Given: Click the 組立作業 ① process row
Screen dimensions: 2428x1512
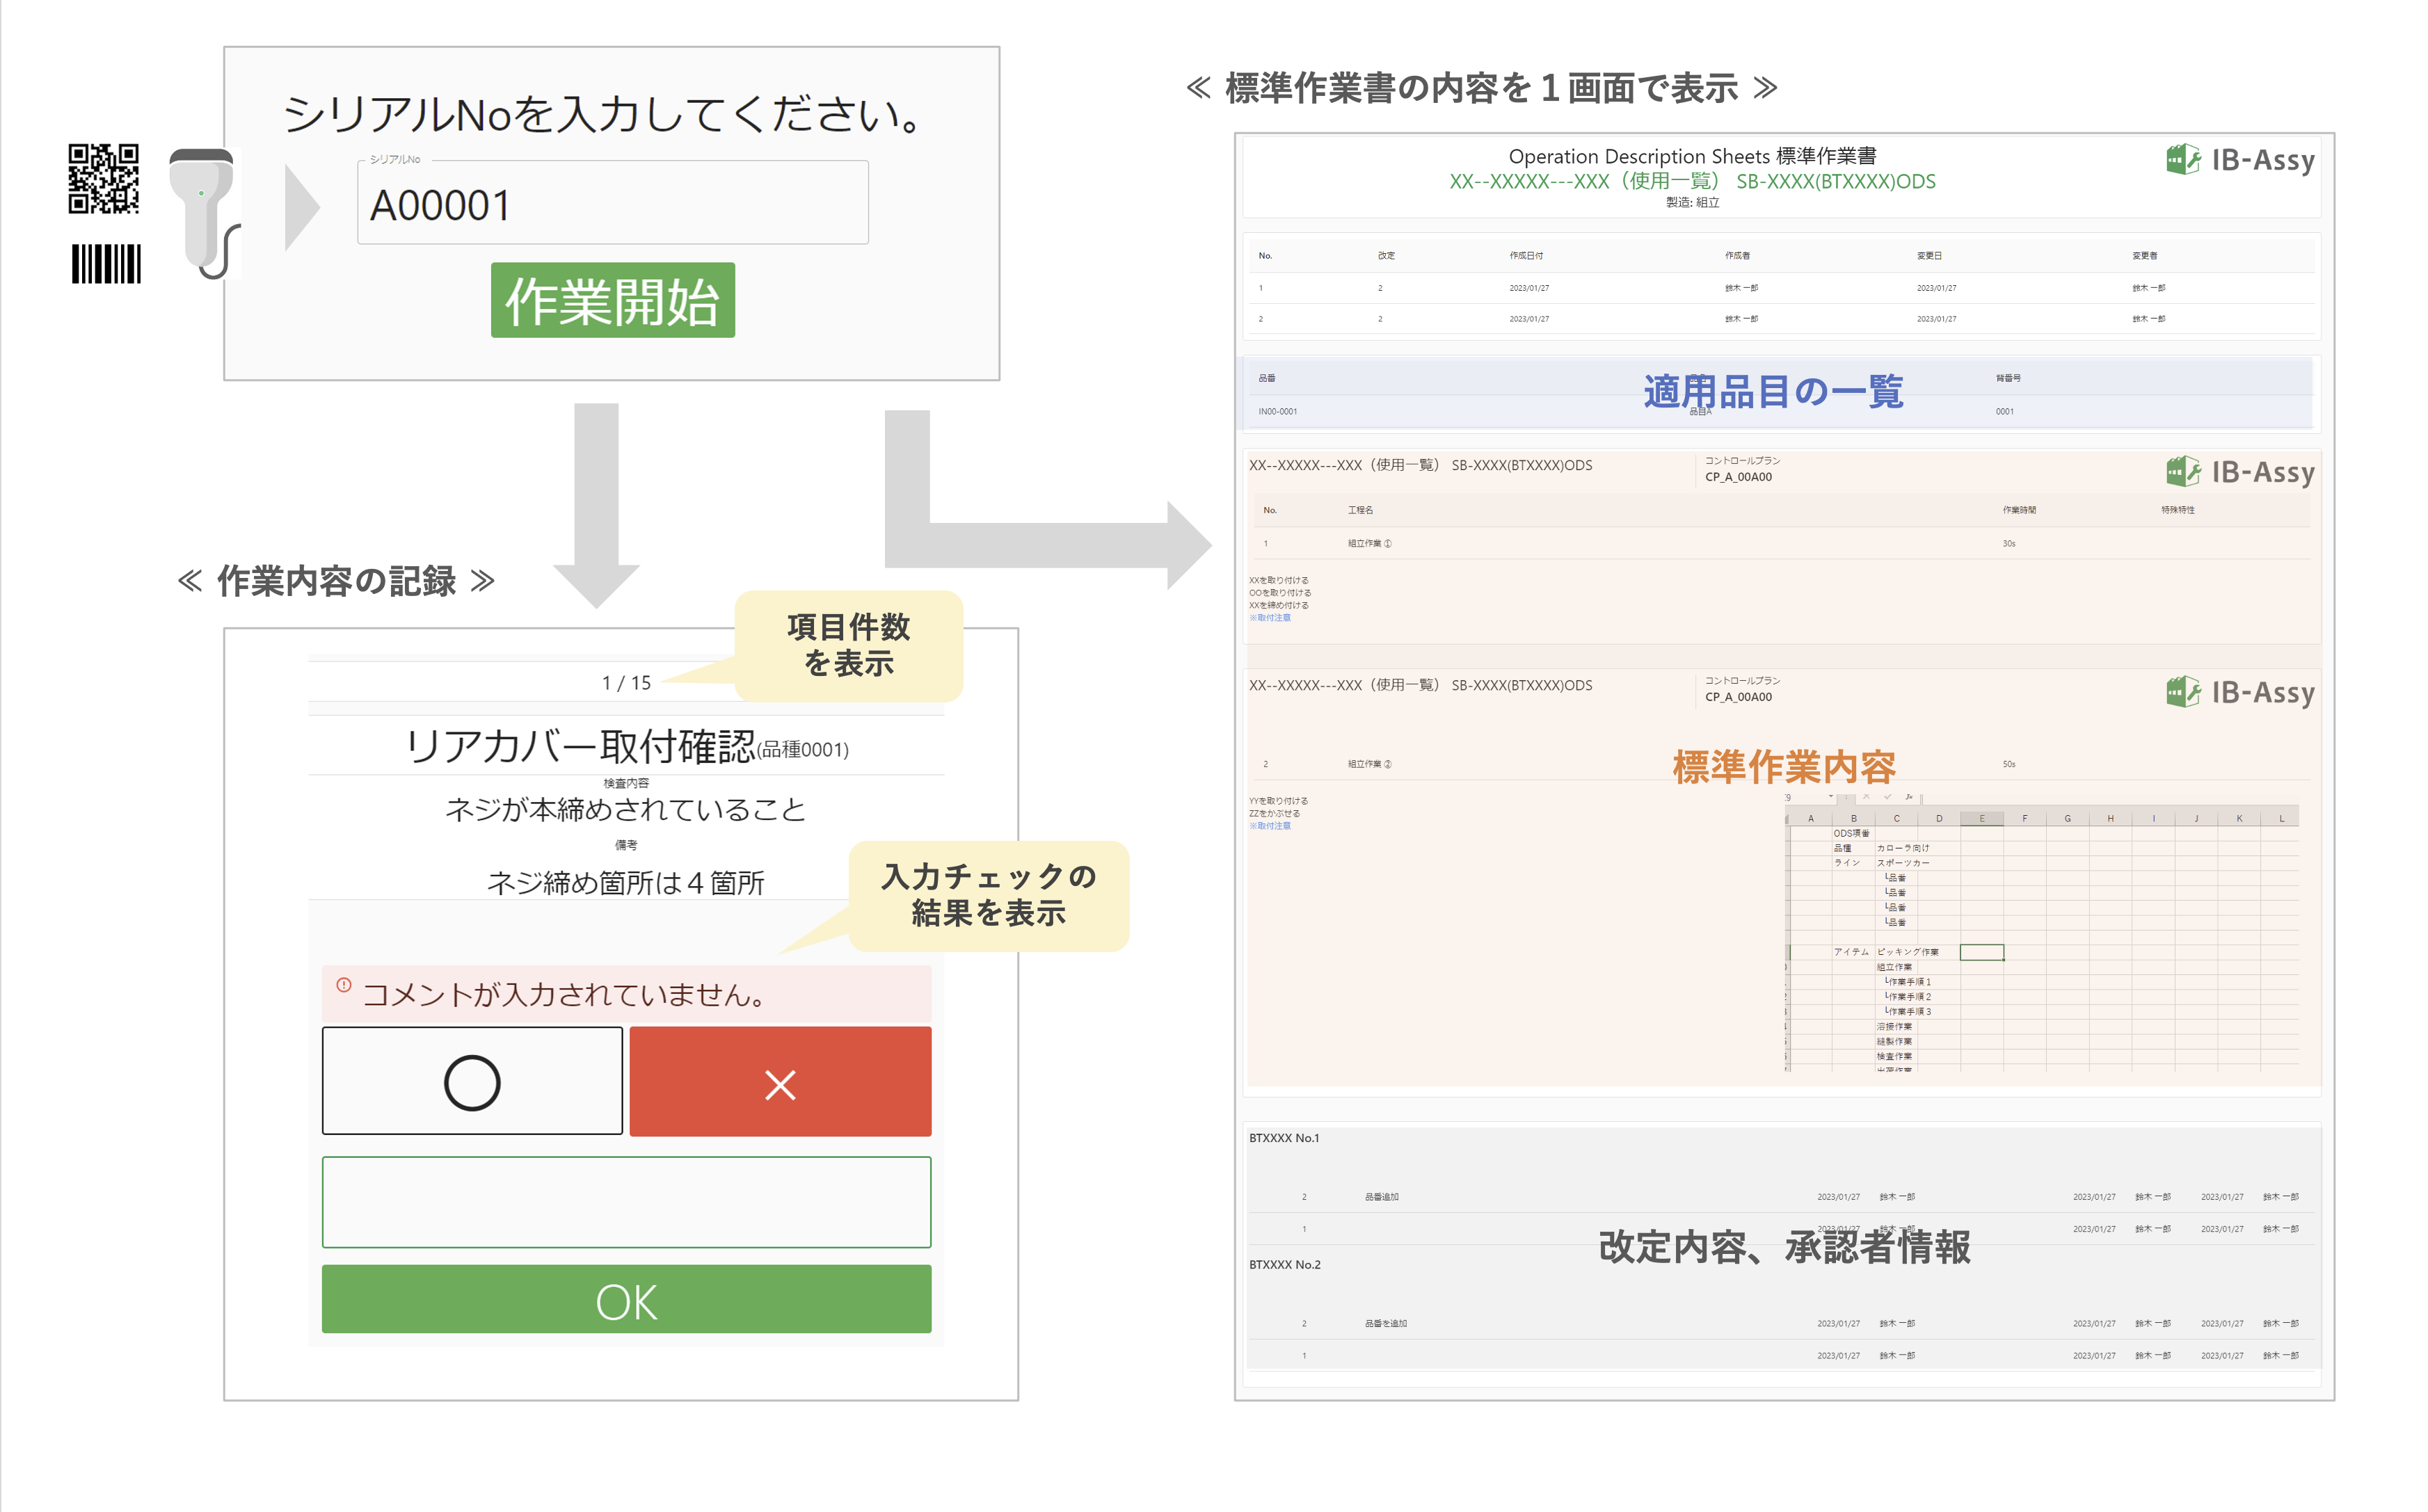Looking at the screenshot, I should click(1780, 544).
